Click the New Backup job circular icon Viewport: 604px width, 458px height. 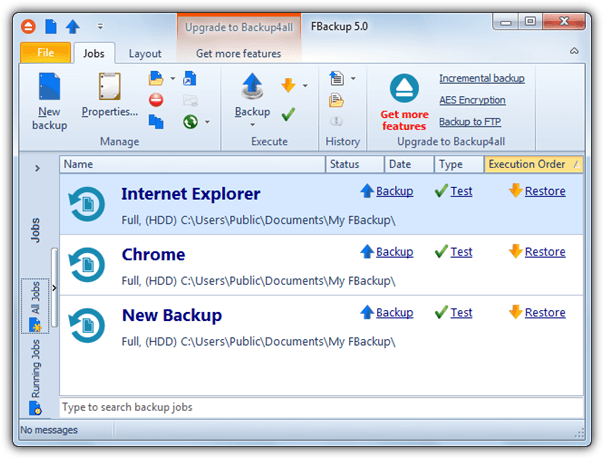[87, 326]
